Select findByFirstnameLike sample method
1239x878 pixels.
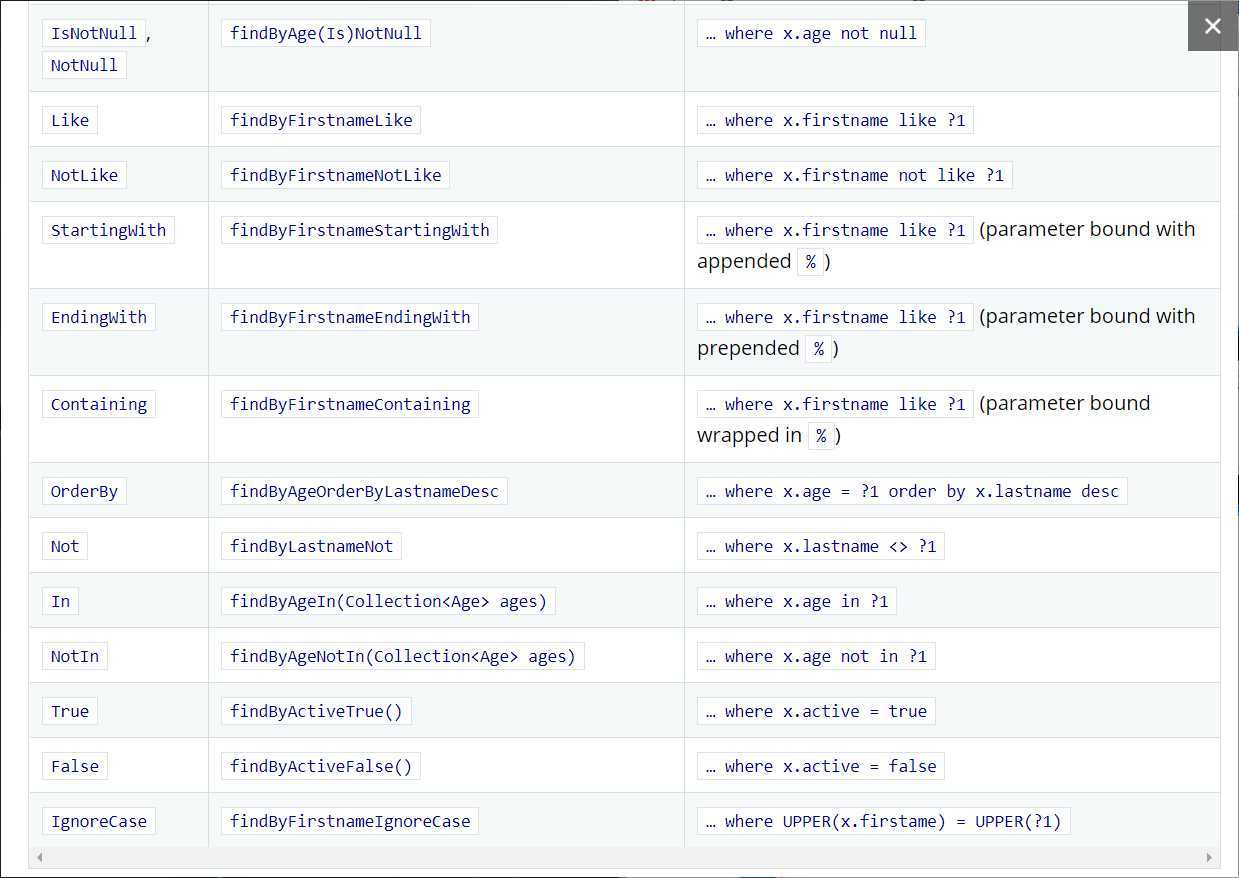click(321, 120)
